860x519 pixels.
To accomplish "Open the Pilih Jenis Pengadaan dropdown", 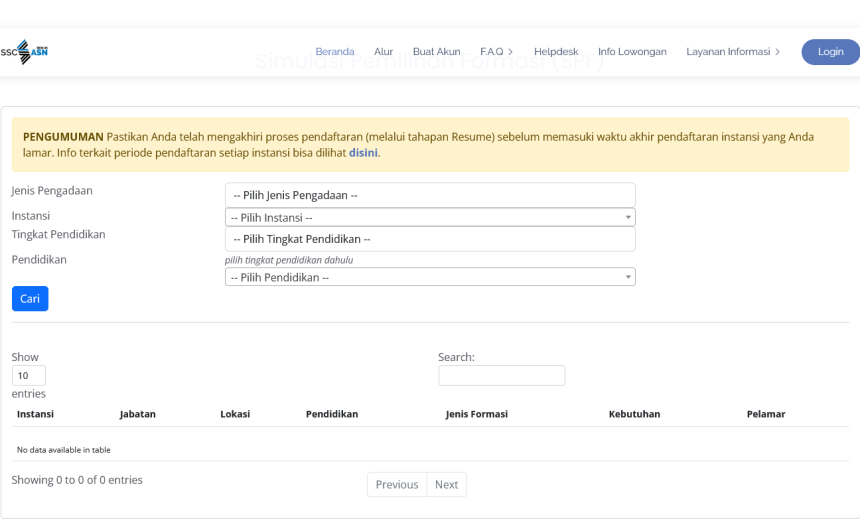I will coord(430,195).
